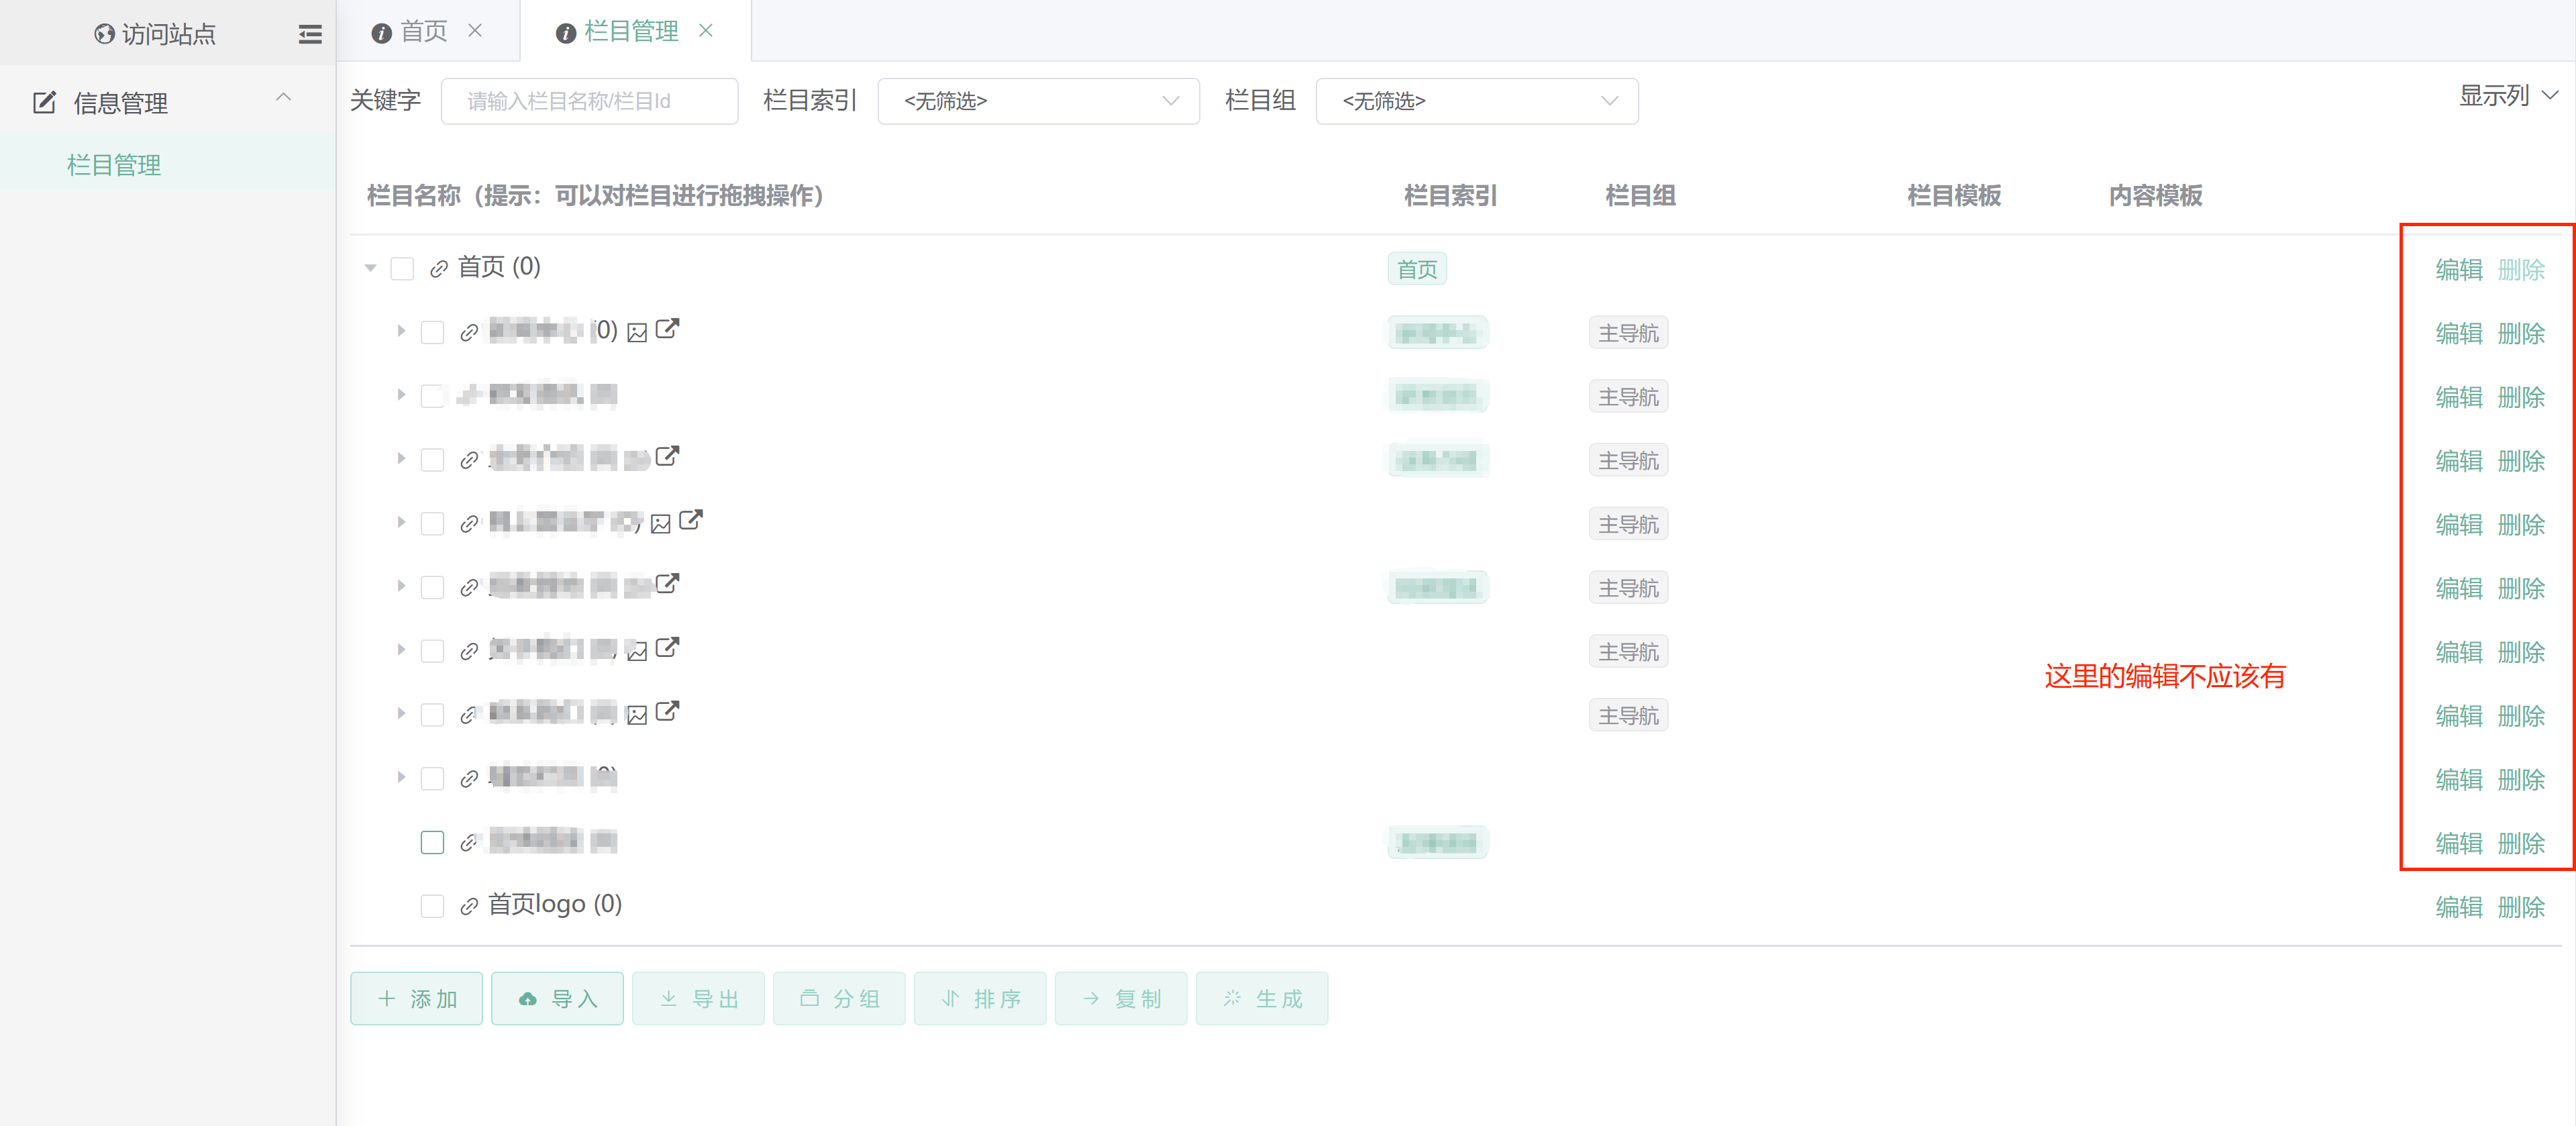The width and height of the screenshot is (2576, 1126).
Task: Click the info icon on 栏目管理 tab
Action: 566,33
